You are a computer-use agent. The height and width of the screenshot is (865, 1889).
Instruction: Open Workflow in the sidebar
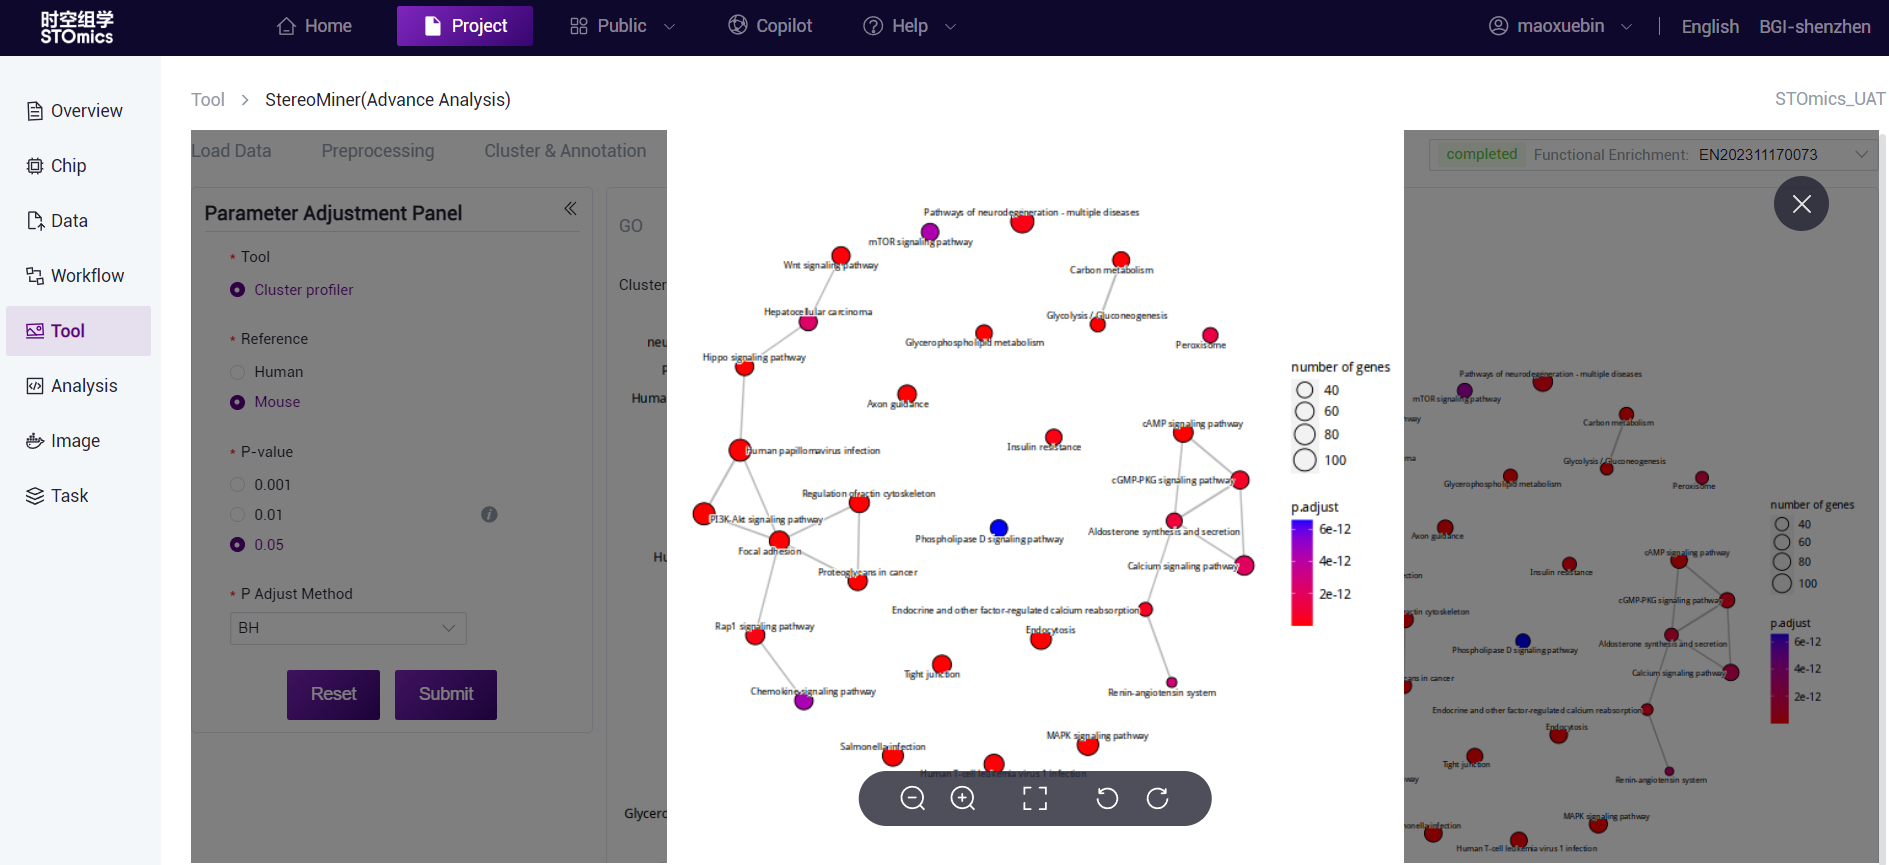click(x=87, y=276)
